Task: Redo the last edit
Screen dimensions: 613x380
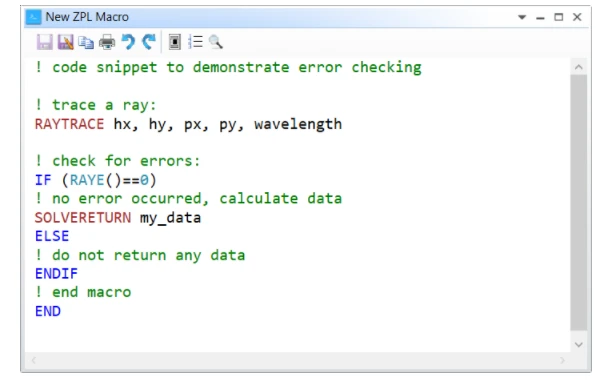Action: point(149,42)
